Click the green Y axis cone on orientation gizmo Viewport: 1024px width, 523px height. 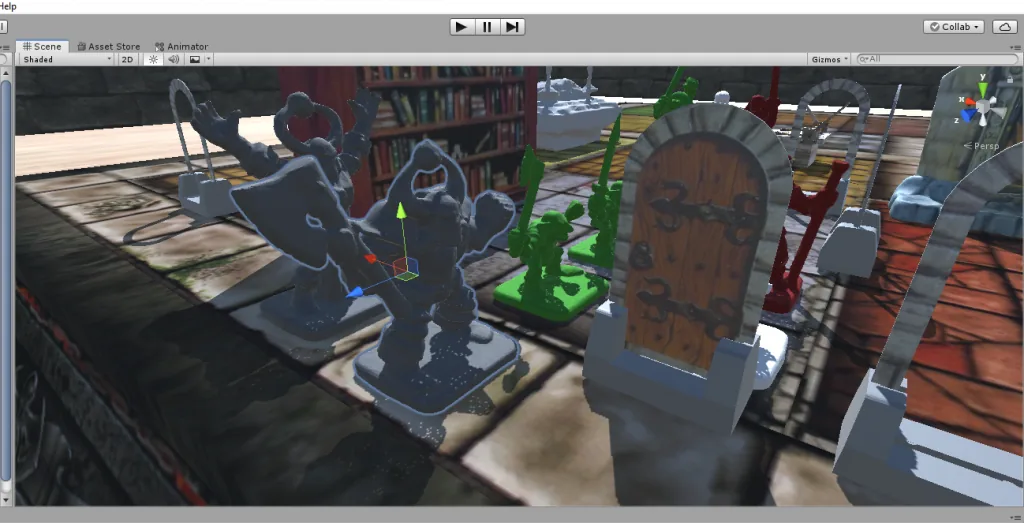pyautogui.click(x=982, y=88)
